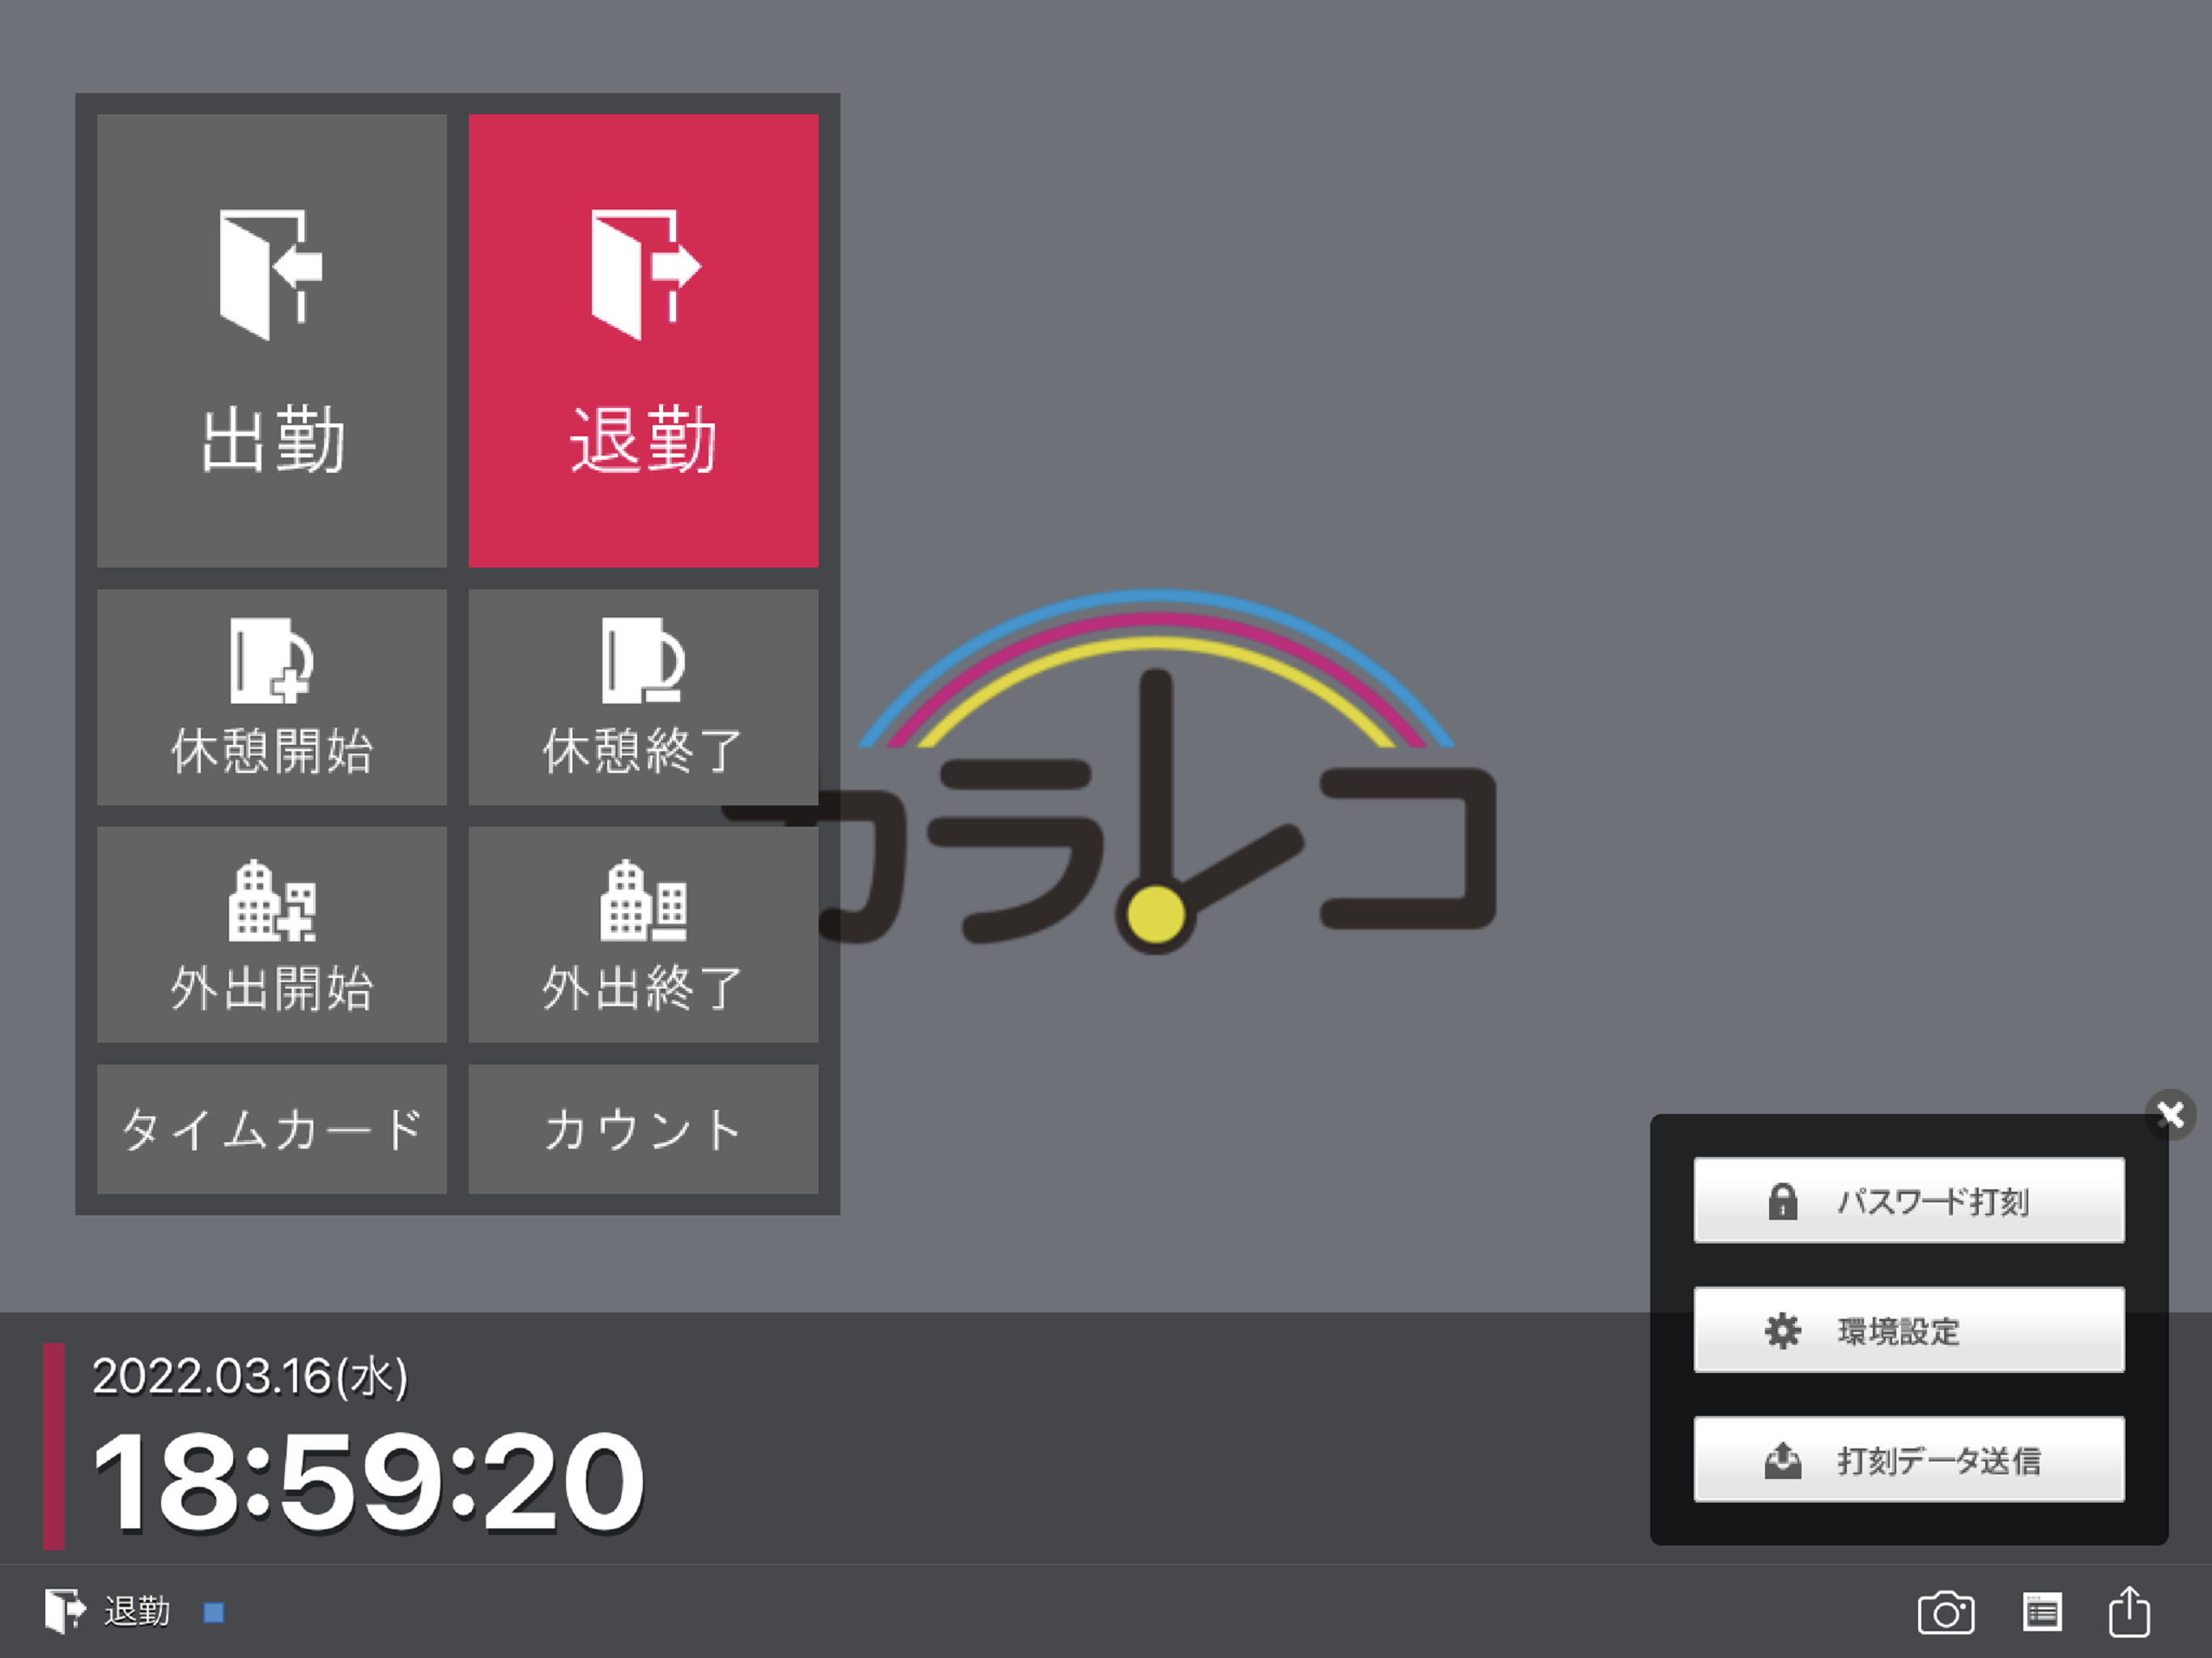
Task: Click the 18:59:20 clock display
Action: [x=368, y=1482]
